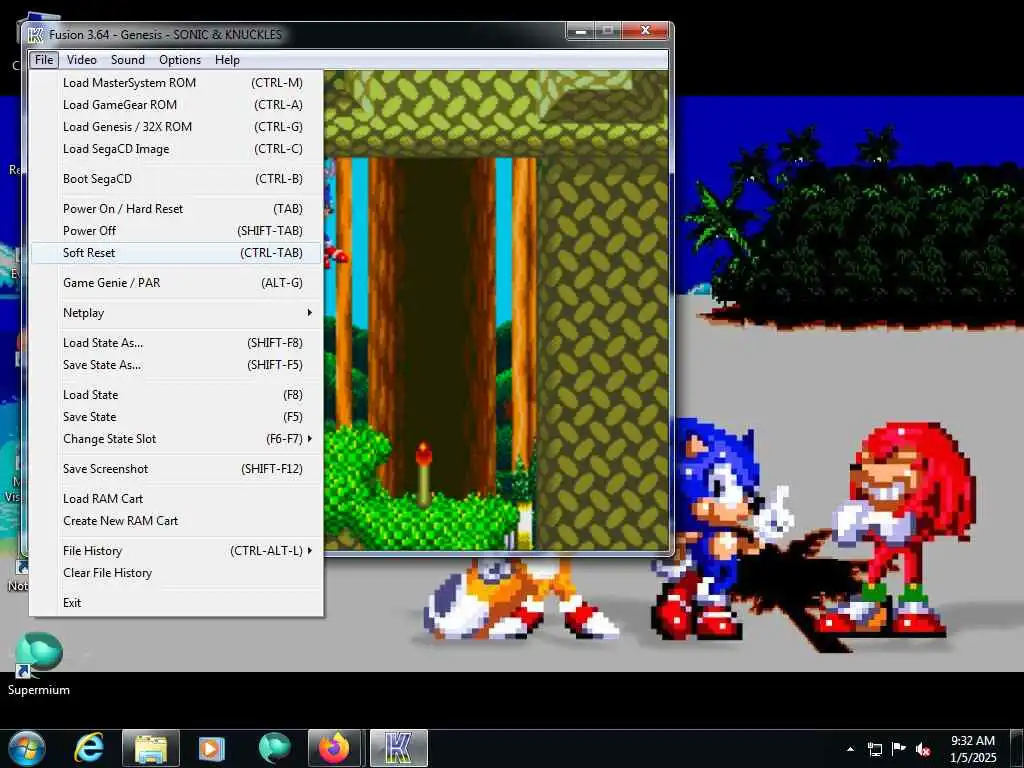Minimize the Fusion window
Screen dimensions: 1024x768
[581, 31]
